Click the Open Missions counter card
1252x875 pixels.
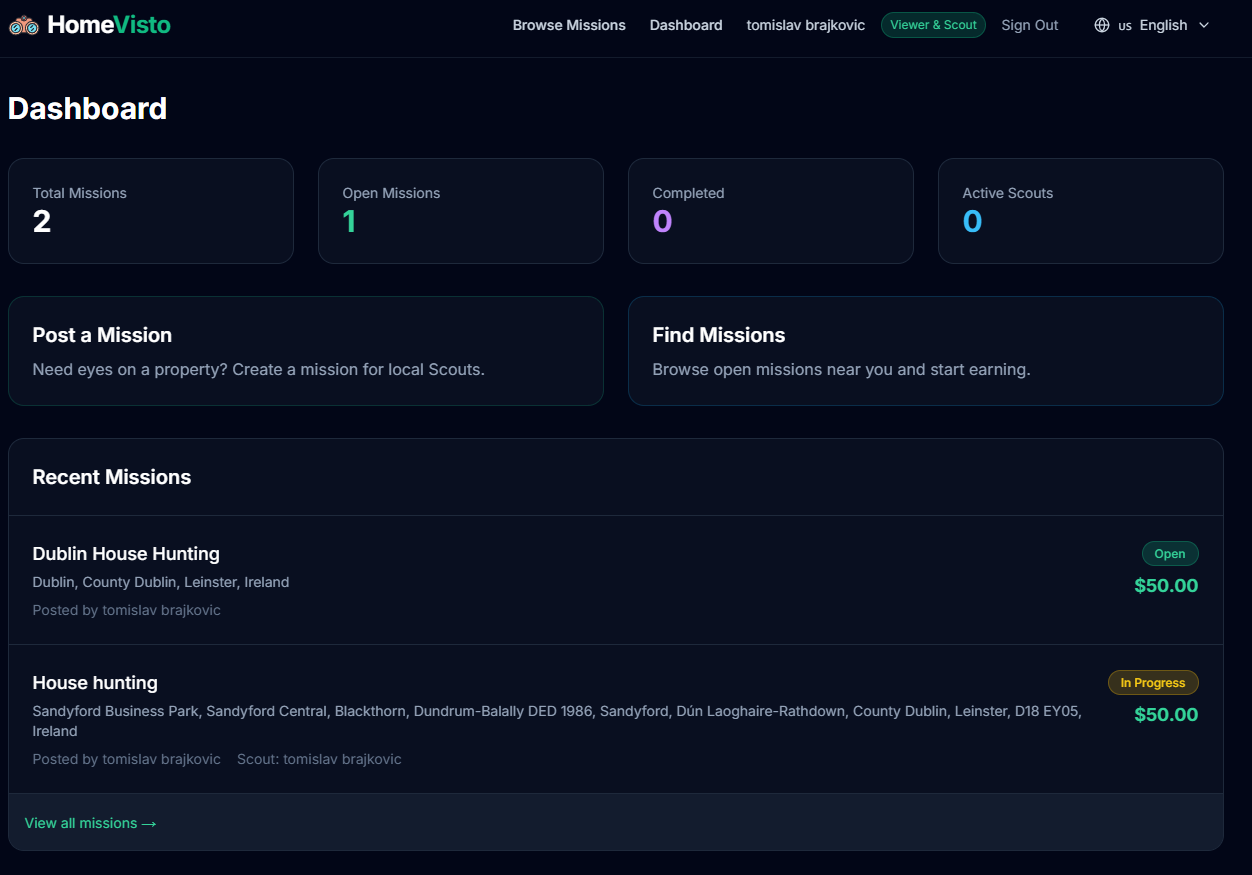coord(460,210)
